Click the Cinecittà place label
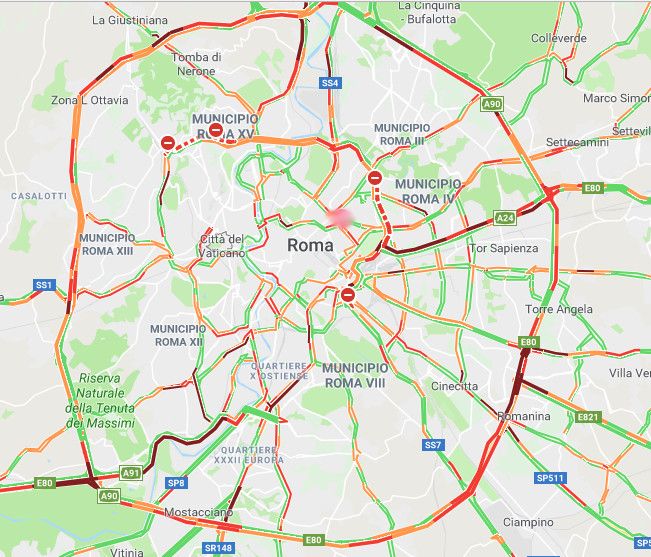The image size is (651, 557). coord(454,386)
